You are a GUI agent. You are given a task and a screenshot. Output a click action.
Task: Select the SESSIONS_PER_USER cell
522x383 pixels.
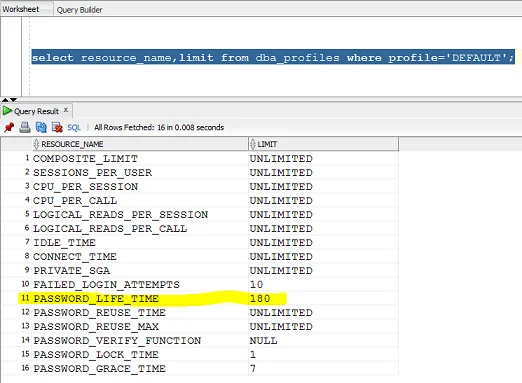(x=140, y=173)
